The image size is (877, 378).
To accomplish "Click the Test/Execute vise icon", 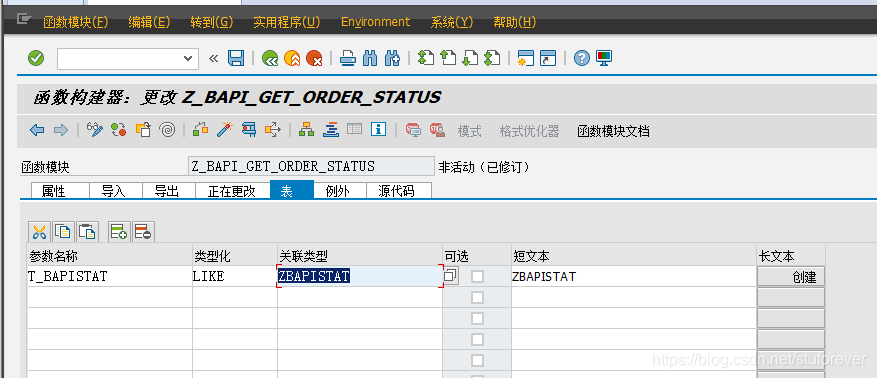I will [x=249, y=130].
